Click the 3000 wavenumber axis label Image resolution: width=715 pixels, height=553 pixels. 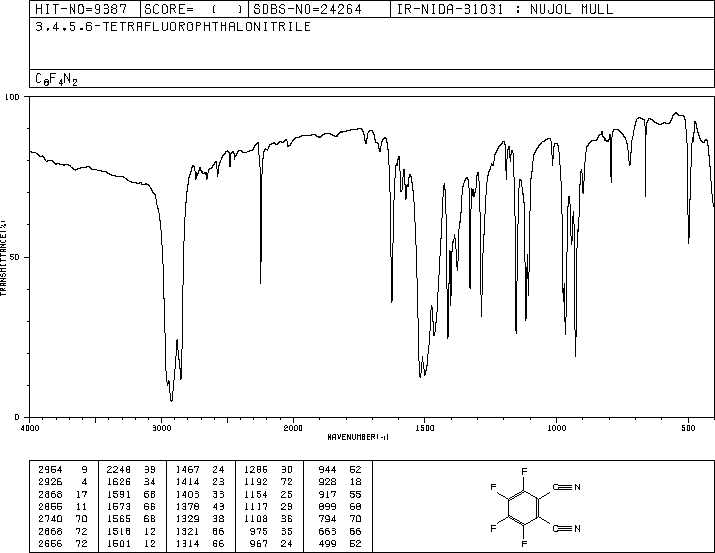pyautogui.click(x=161, y=428)
